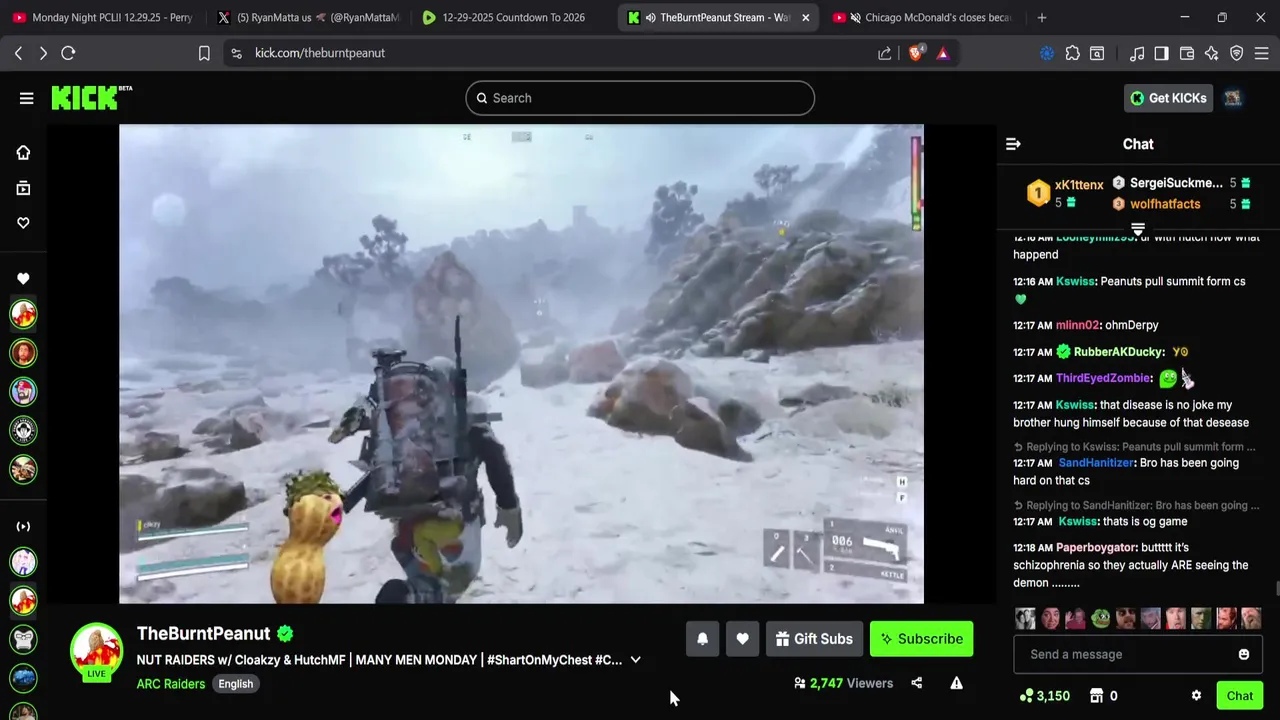Image resolution: width=1280 pixels, height=720 pixels.
Task: Switch to Monday Night PCLII tab
Action: [102, 17]
